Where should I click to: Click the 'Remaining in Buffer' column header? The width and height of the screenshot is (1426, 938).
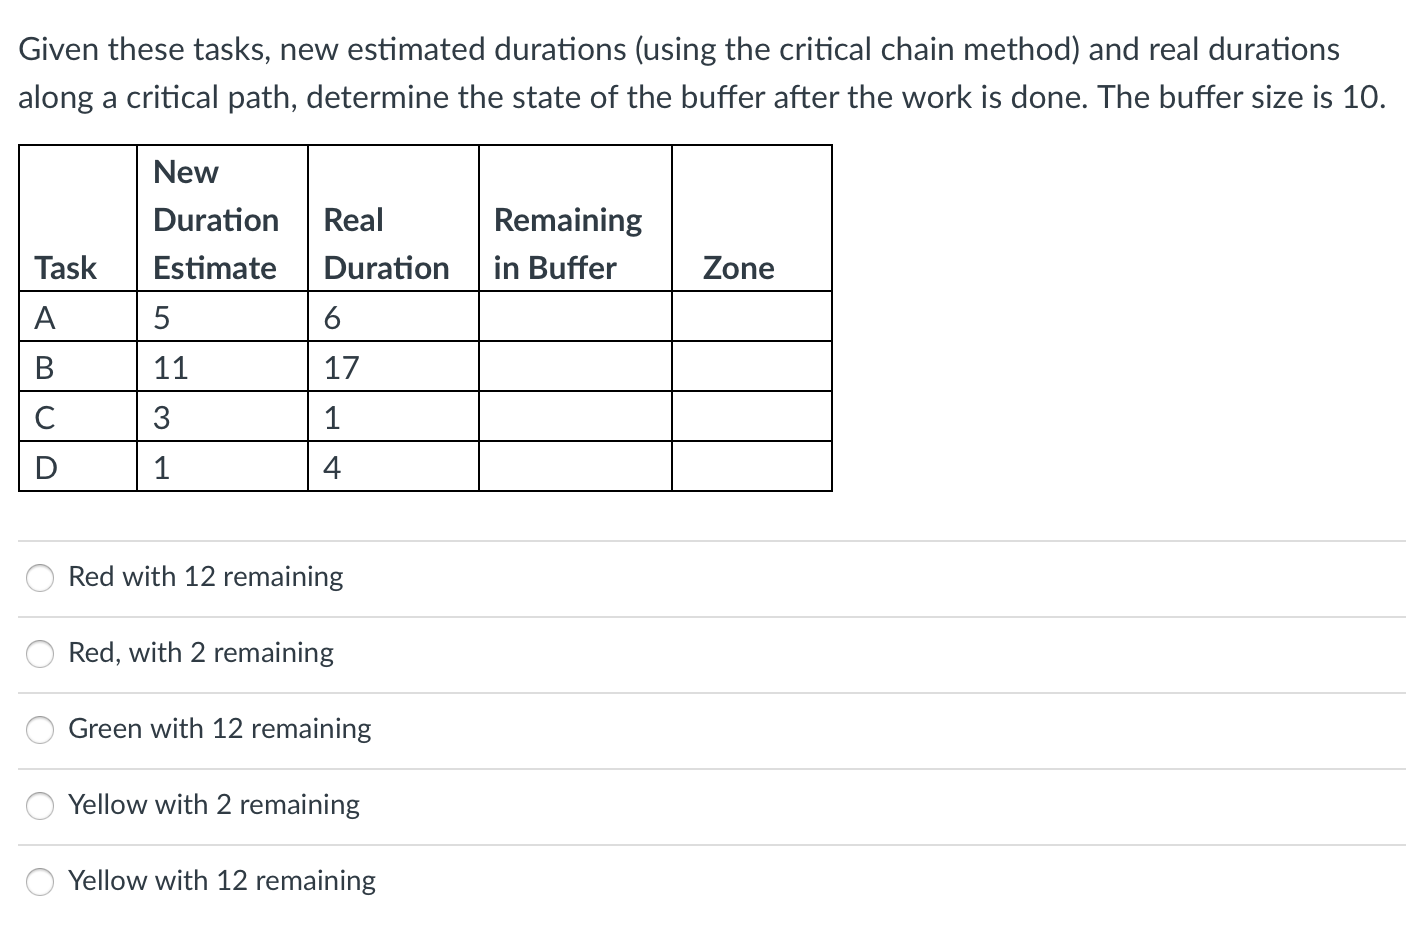[566, 243]
